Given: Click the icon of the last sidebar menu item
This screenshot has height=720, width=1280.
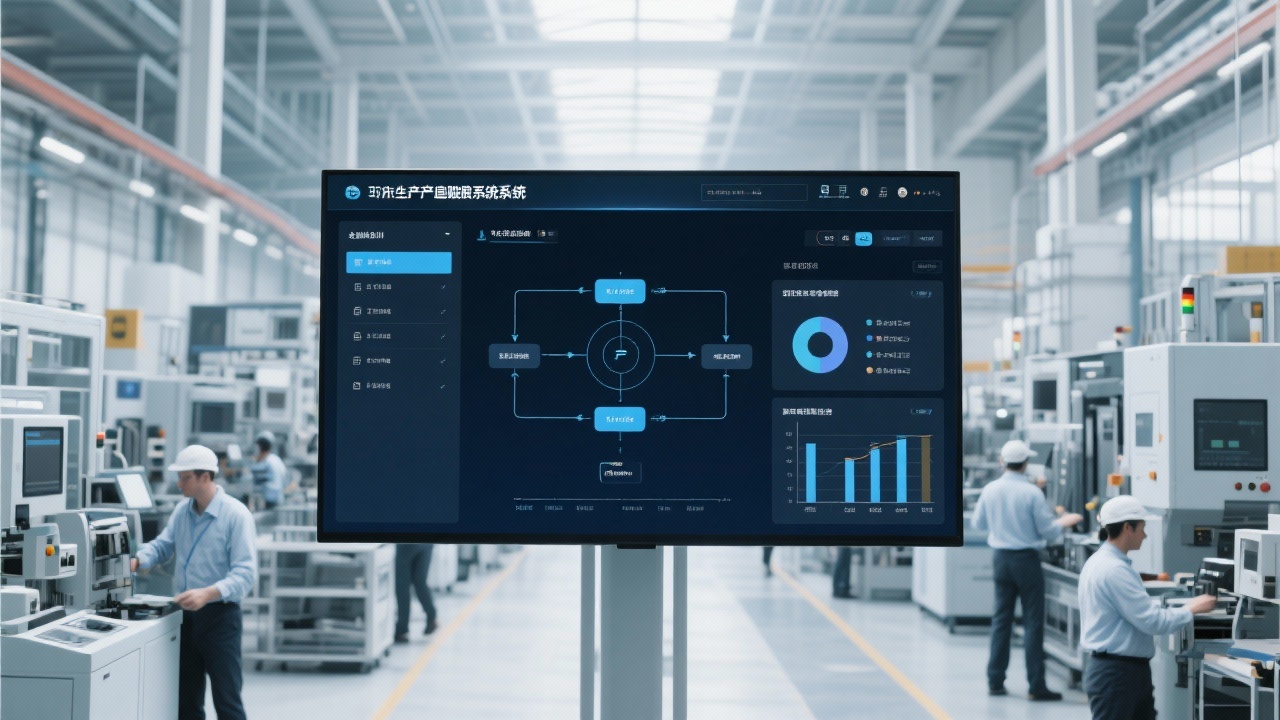Looking at the screenshot, I should [x=357, y=385].
